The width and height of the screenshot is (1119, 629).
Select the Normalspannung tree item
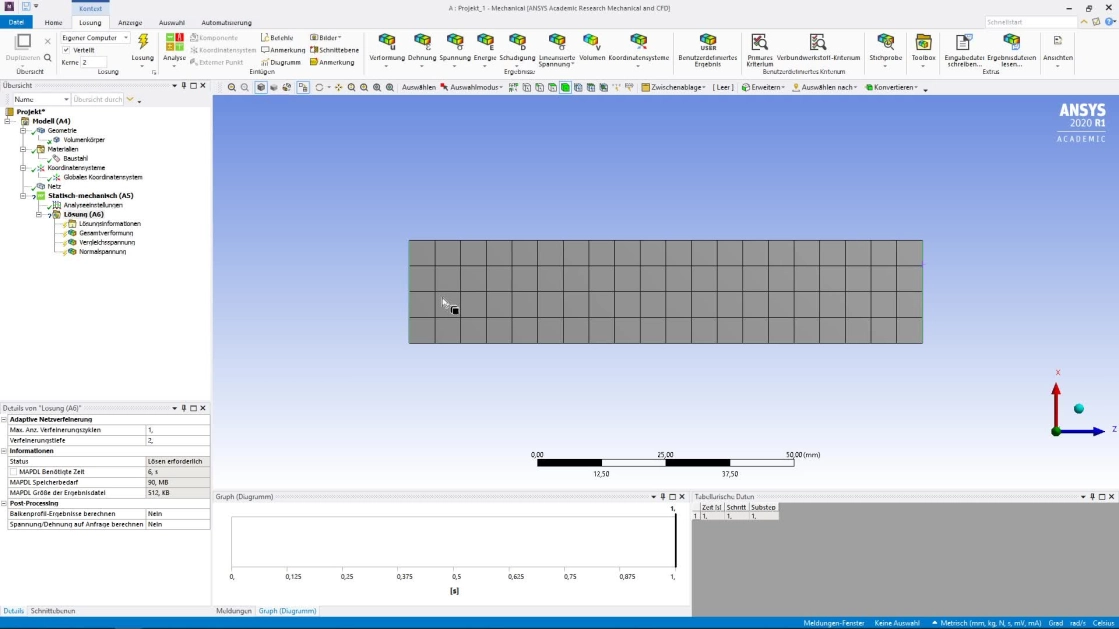pyautogui.click(x=102, y=251)
